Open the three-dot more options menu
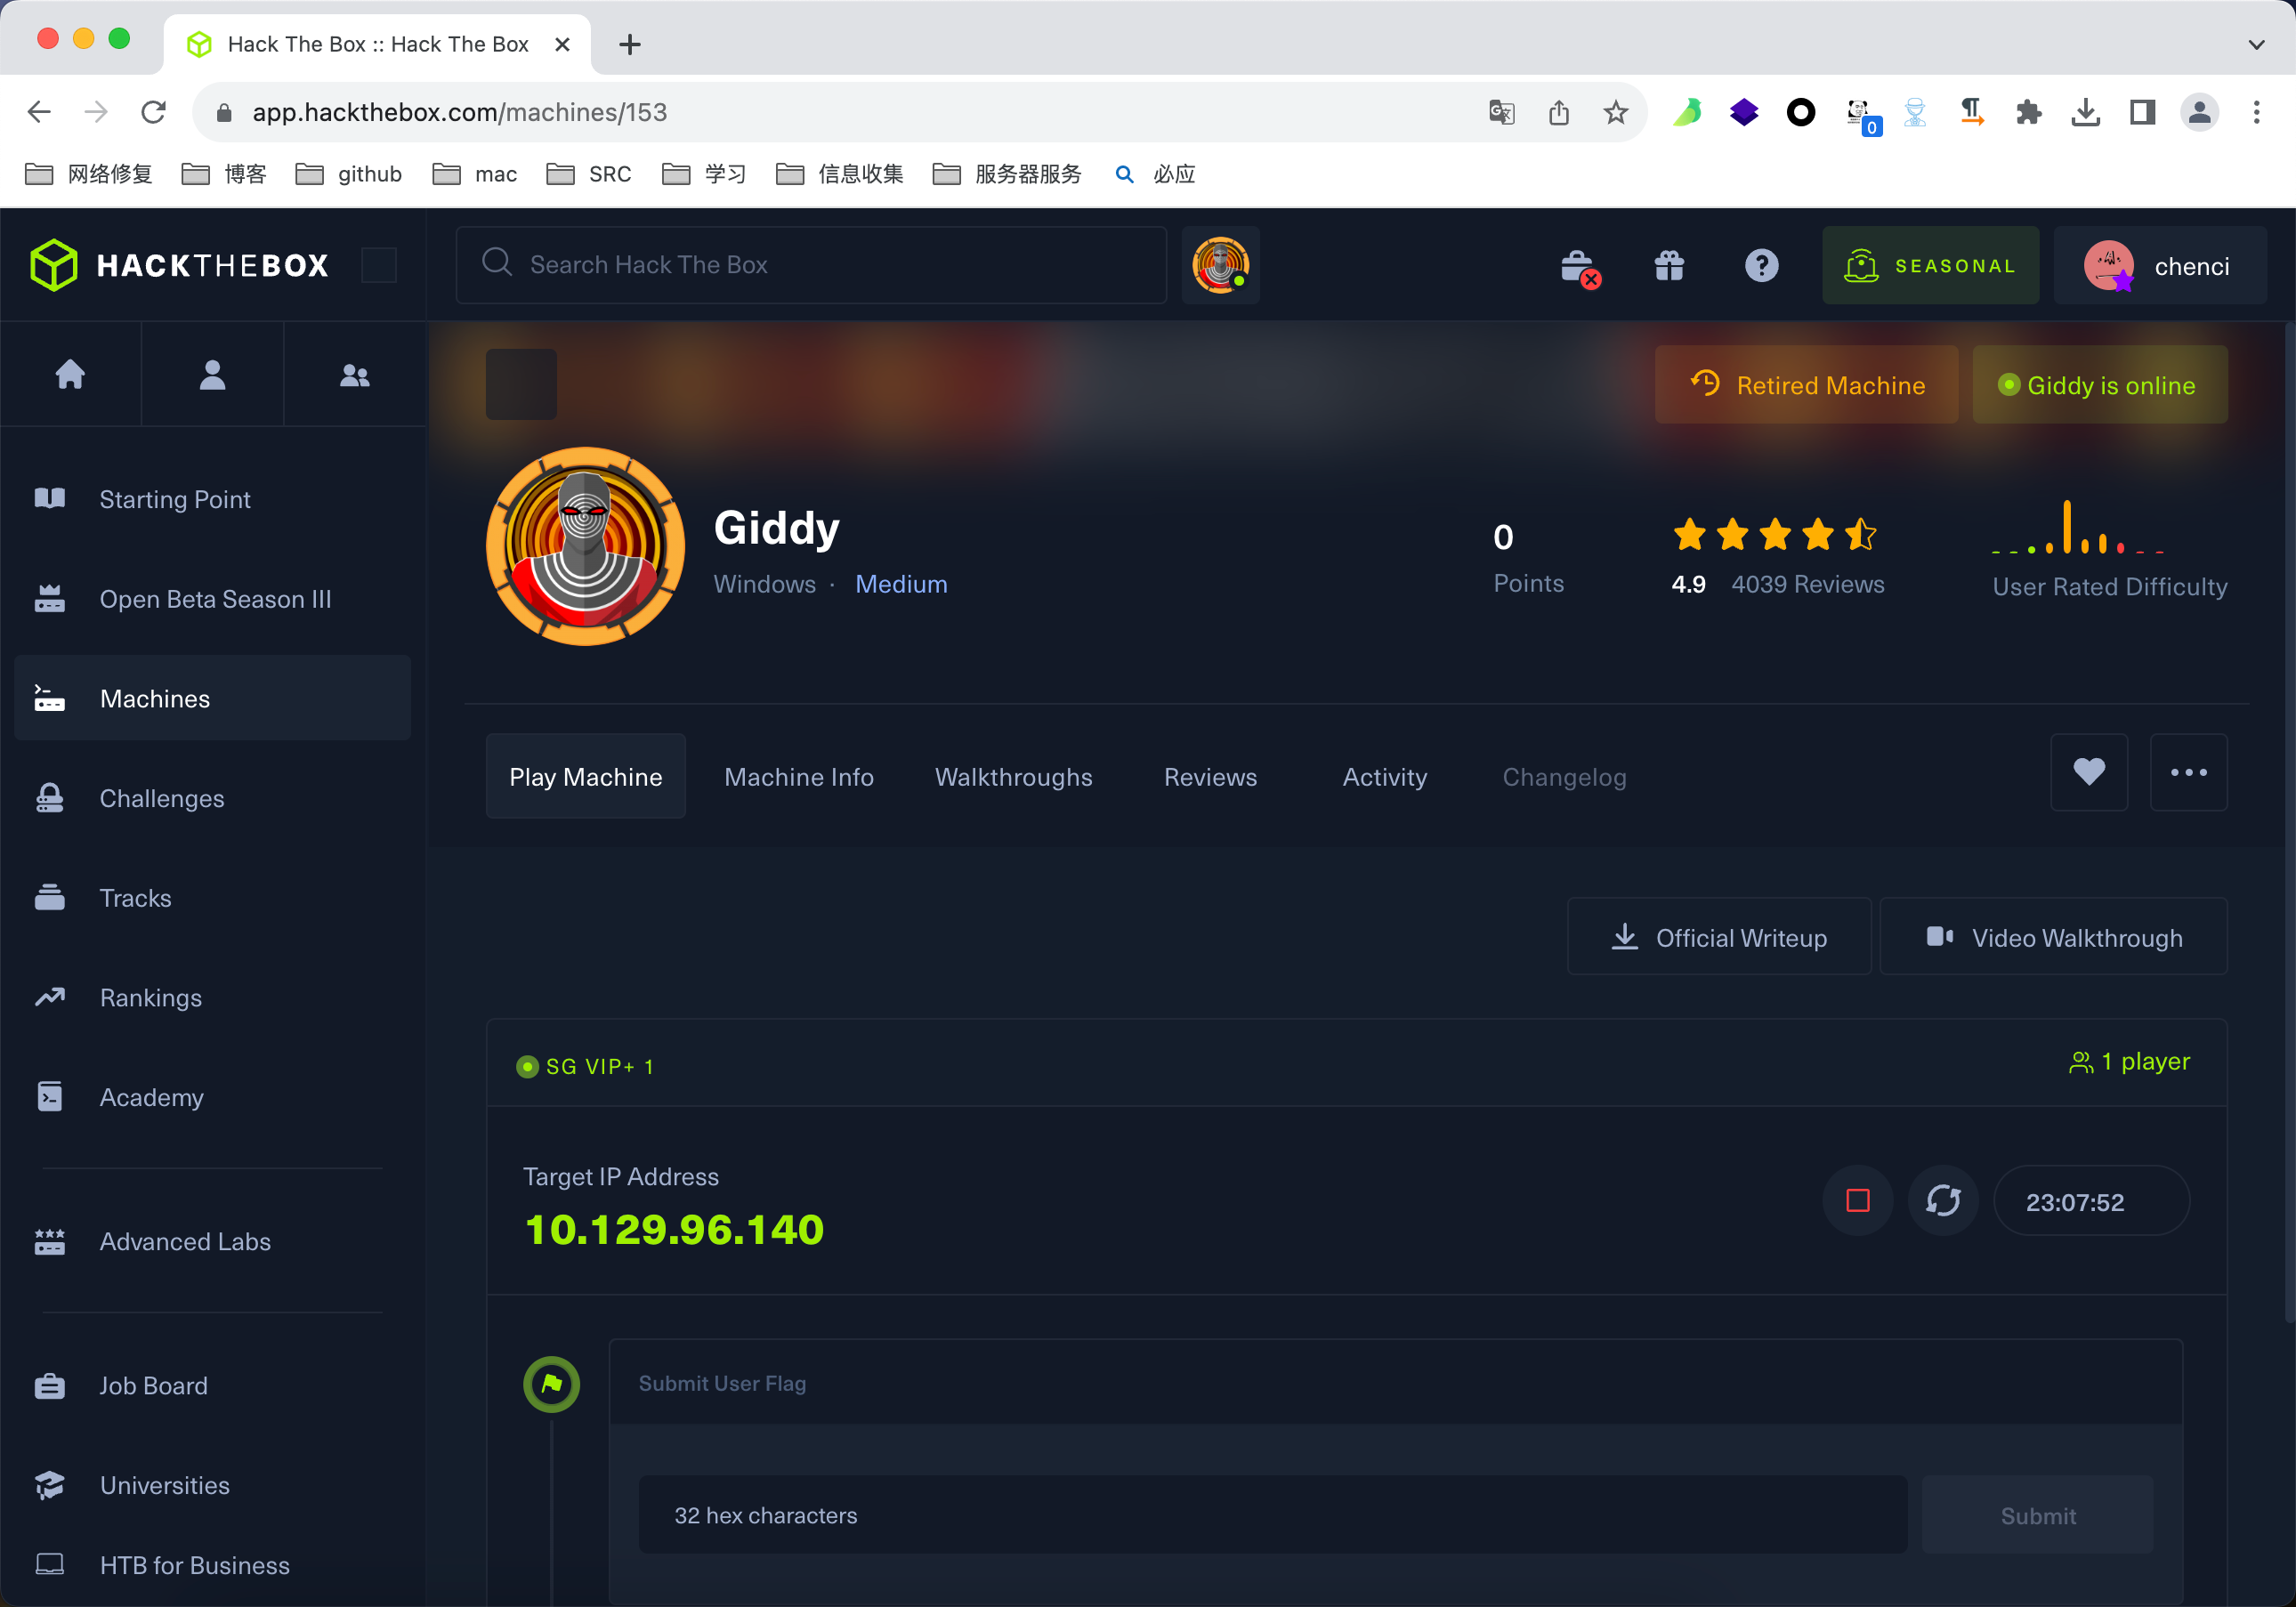The image size is (2296, 1607). [2188, 772]
